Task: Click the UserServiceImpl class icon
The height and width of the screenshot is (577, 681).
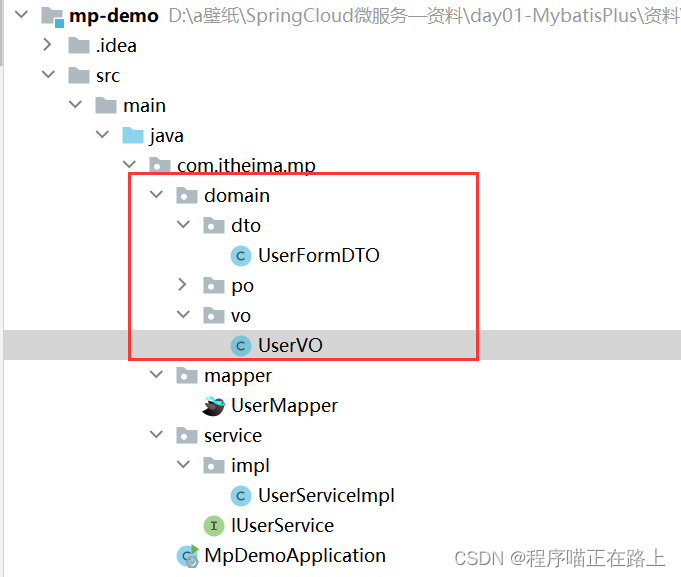Action: tap(241, 495)
